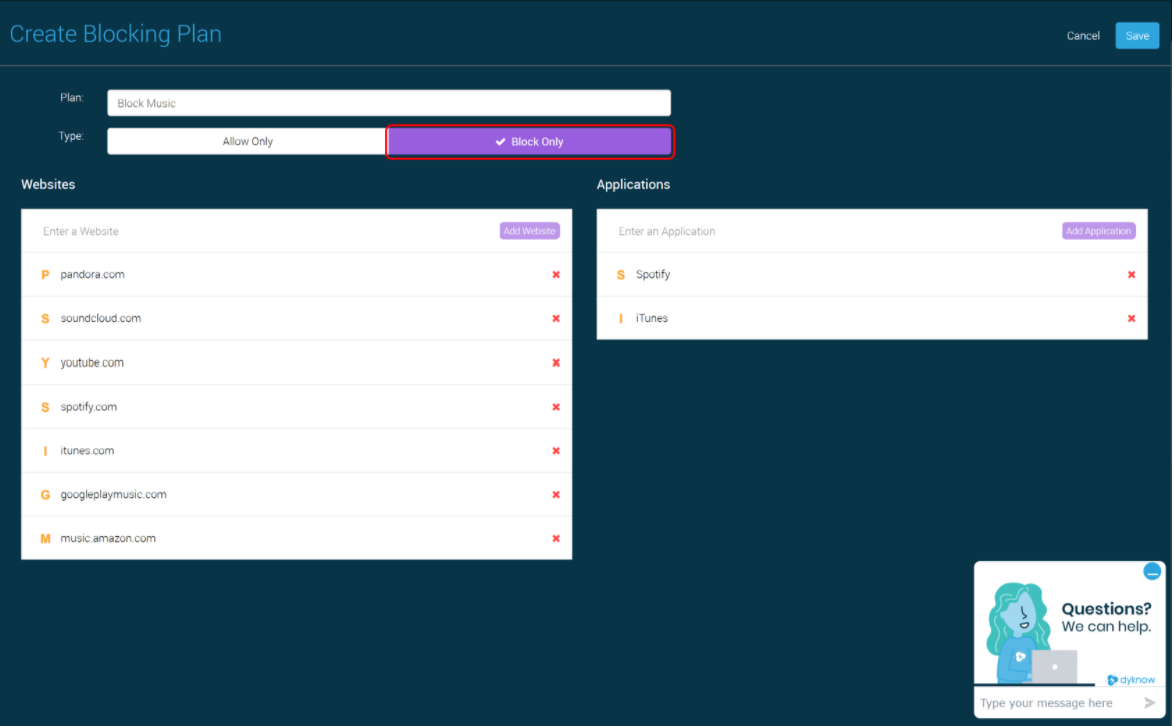The height and width of the screenshot is (726, 1174).
Task: Click the orange Y icon beside youtube.com
Action: coord(45,363)
